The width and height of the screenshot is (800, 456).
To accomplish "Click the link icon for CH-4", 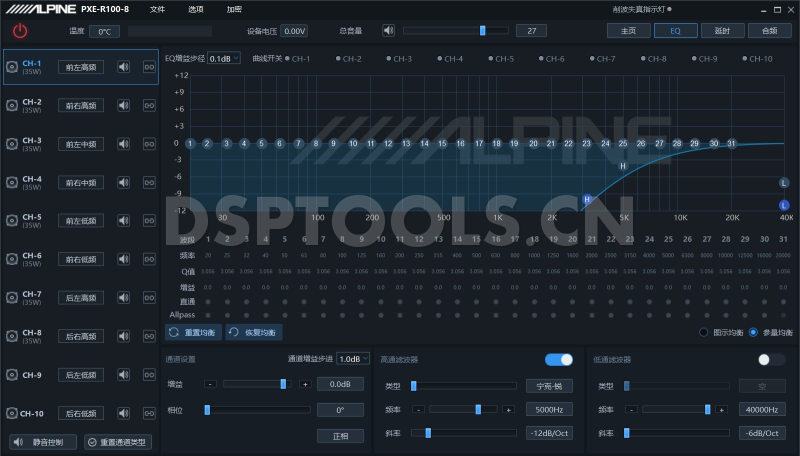I will [x=149, y=182].
